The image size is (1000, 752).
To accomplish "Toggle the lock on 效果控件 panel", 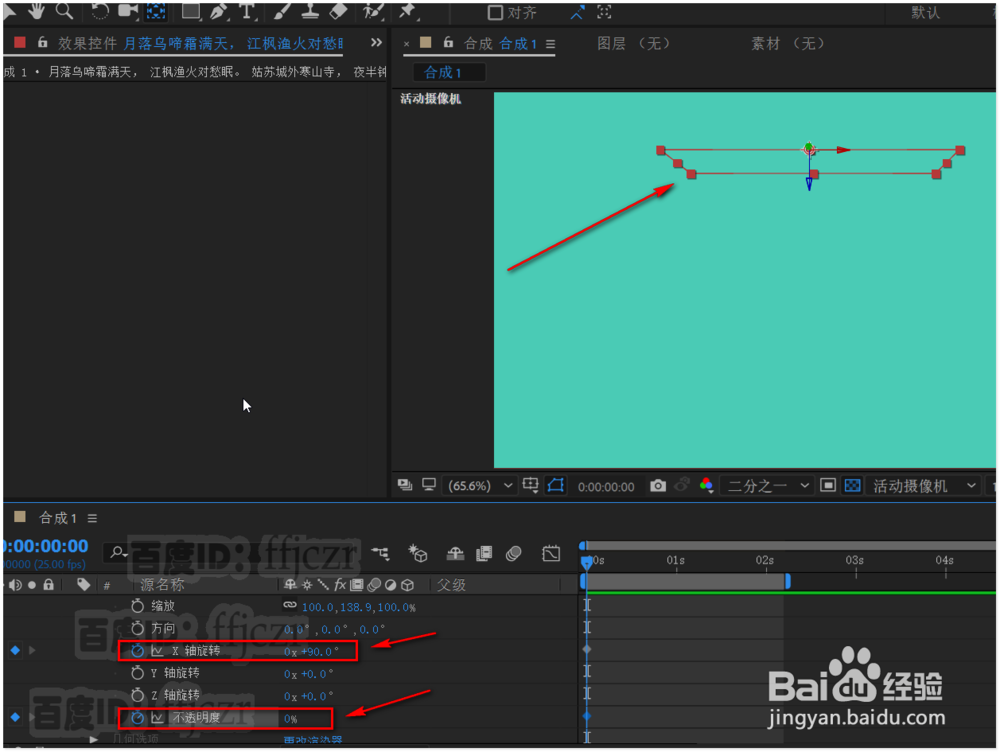I will (42, 43).
